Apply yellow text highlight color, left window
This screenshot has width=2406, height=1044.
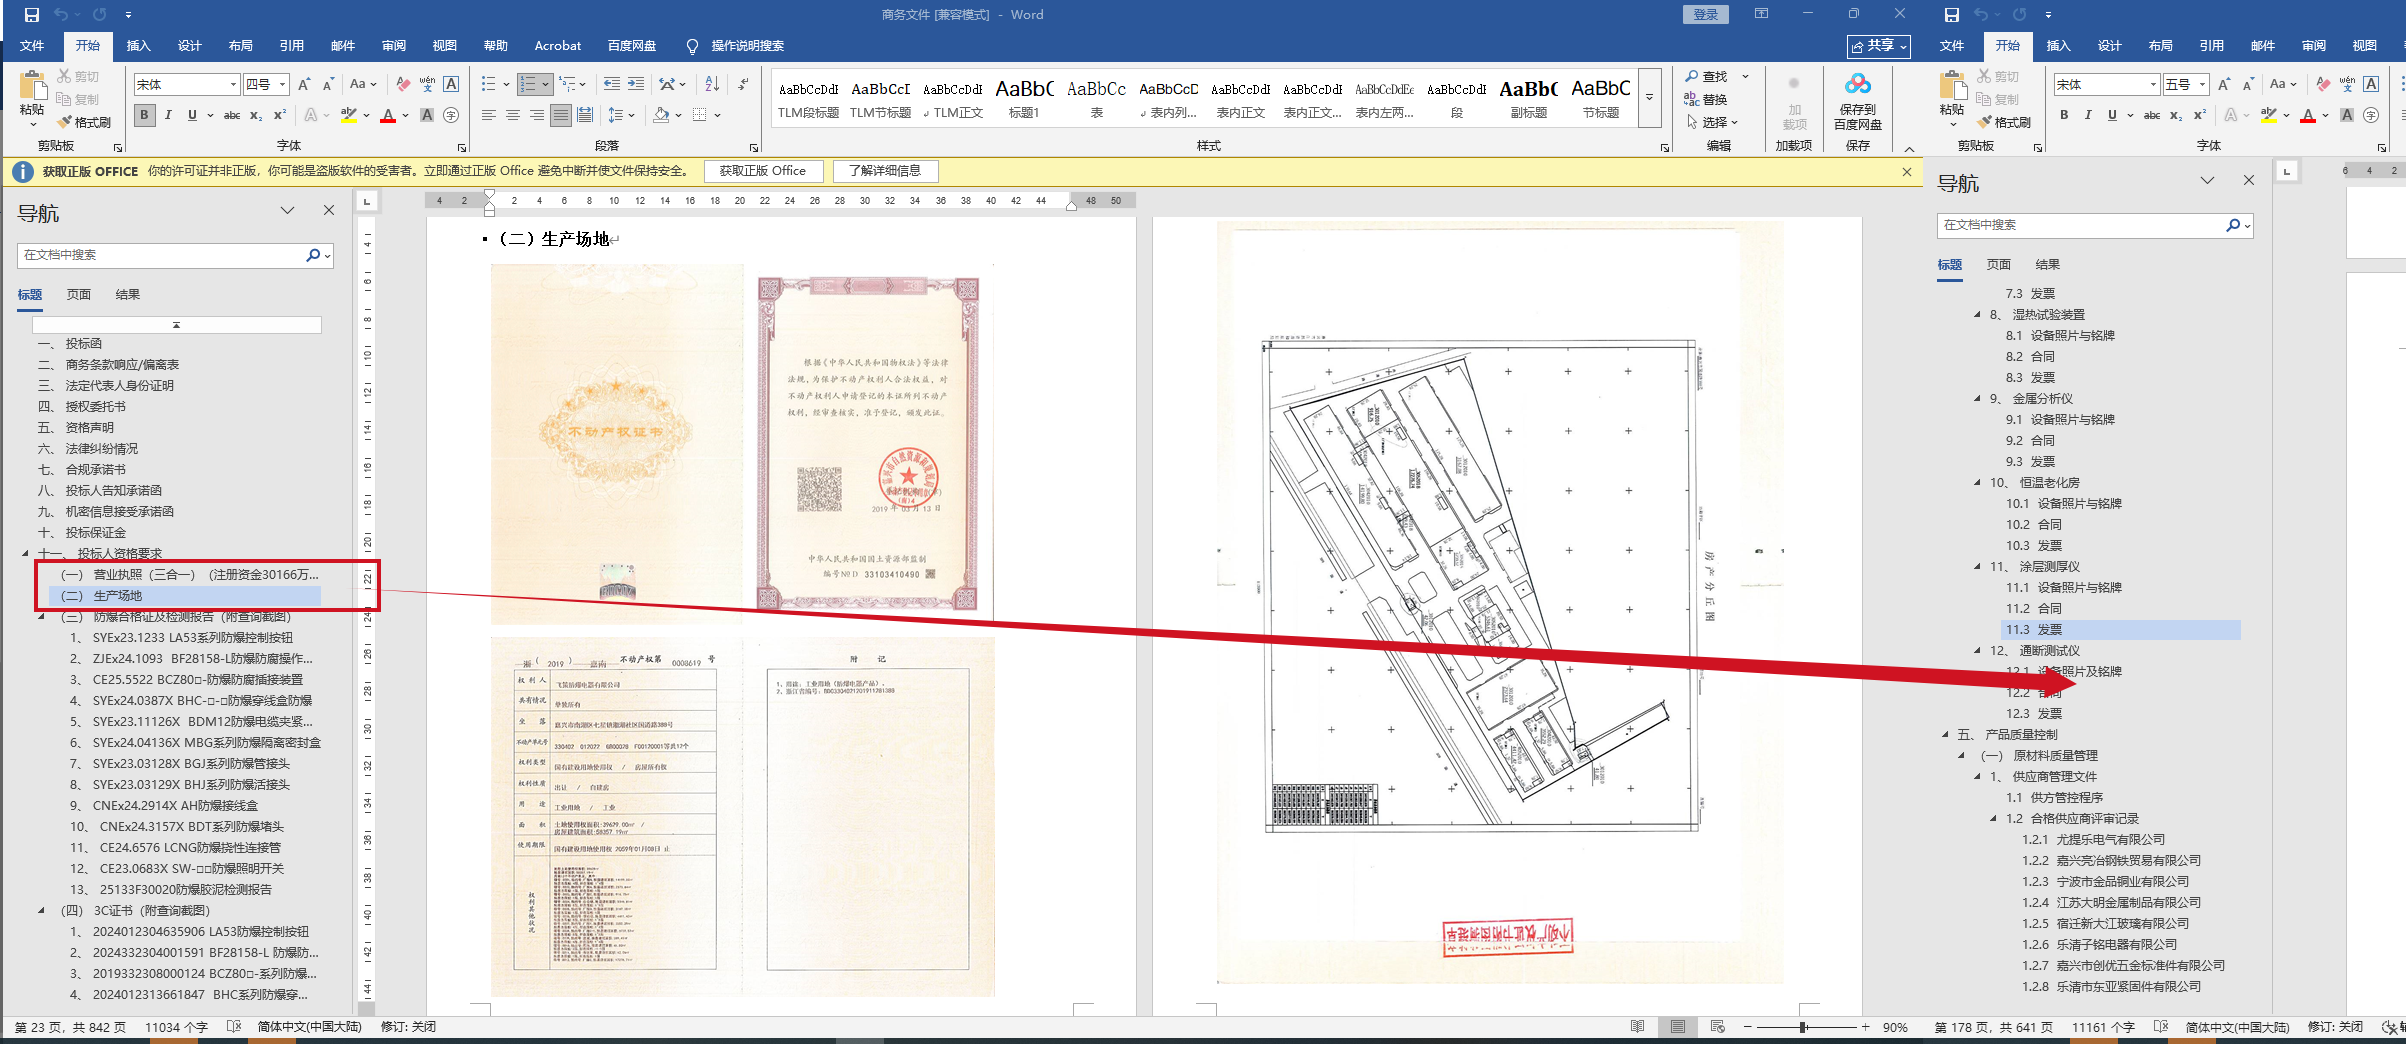click(x=349, y=115)
